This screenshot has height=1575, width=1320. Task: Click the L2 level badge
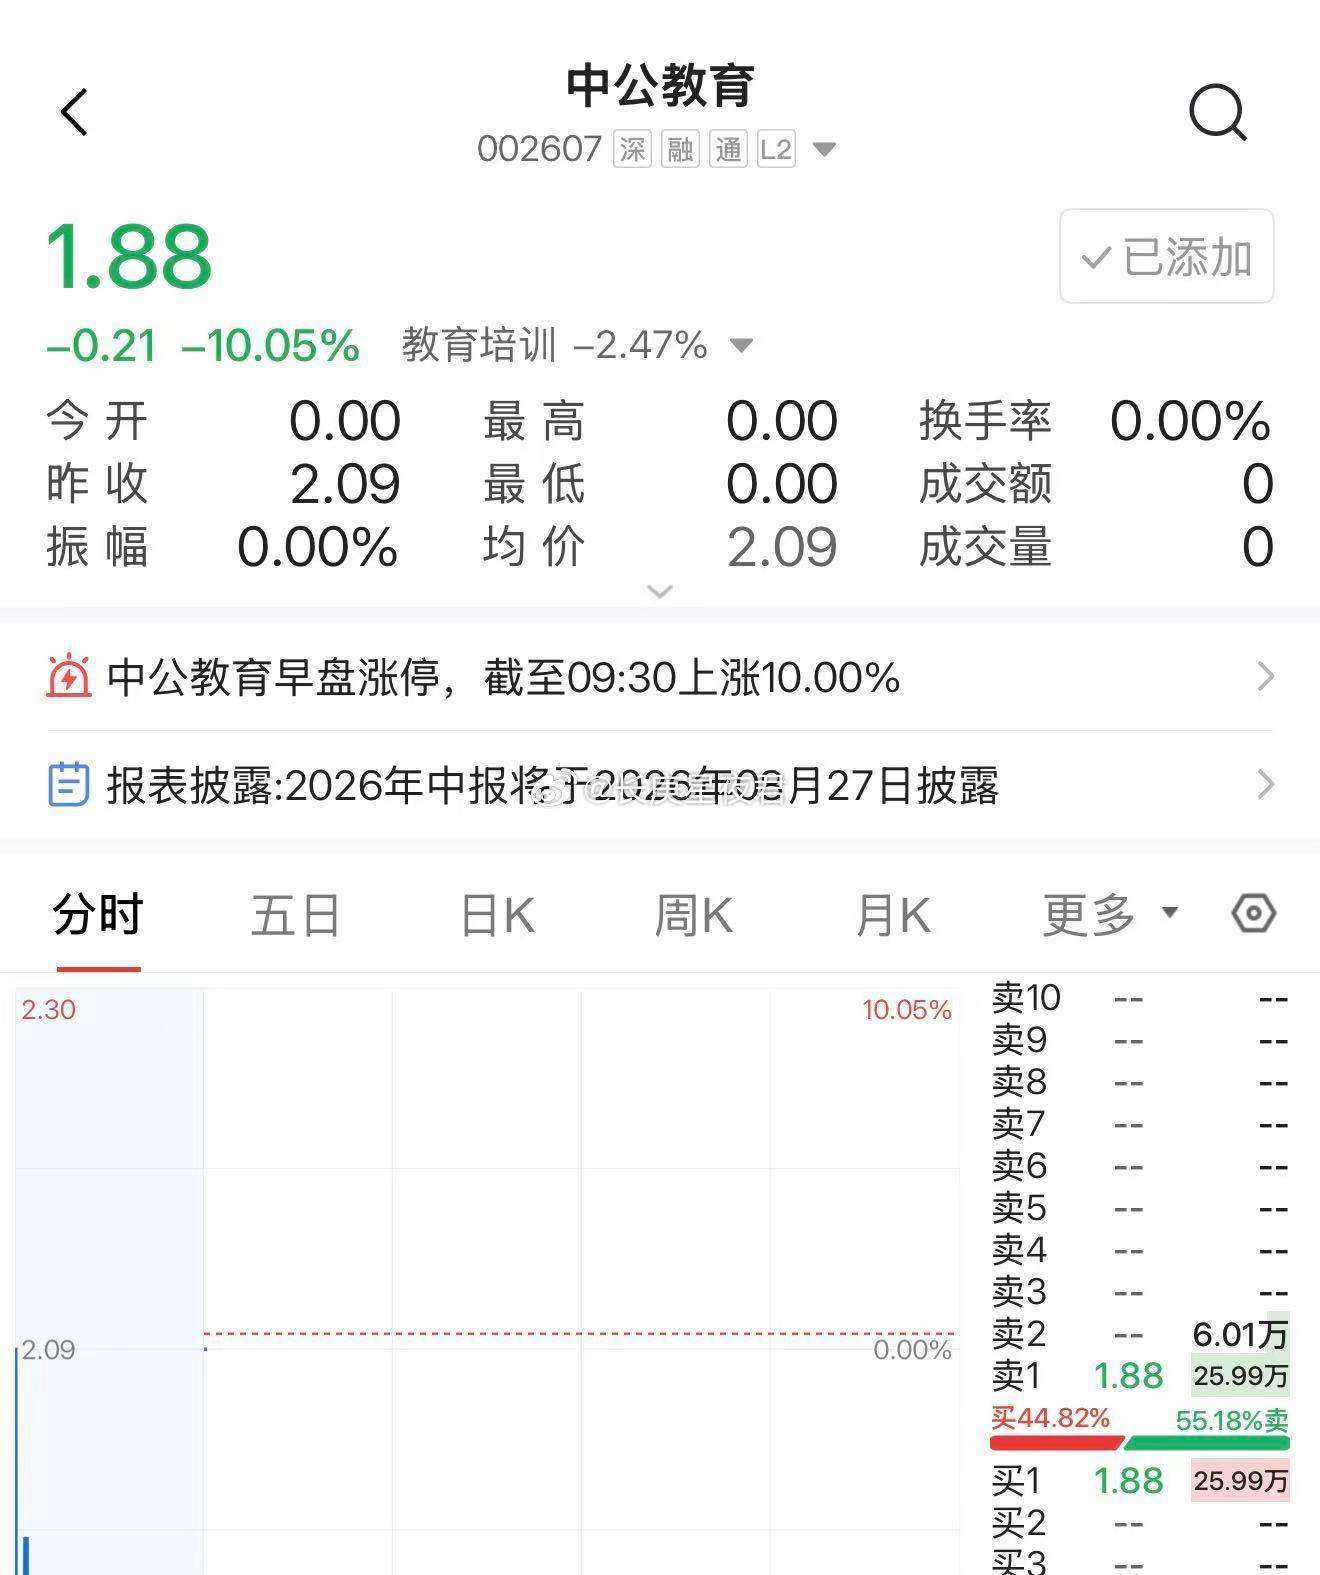pos(776,150)
